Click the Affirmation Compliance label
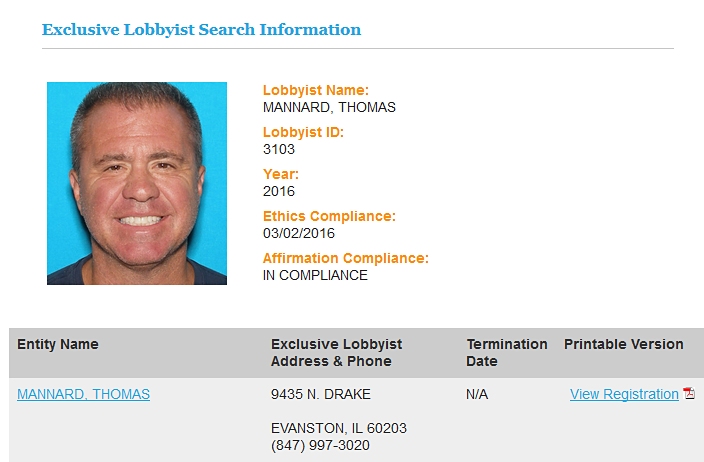This screenshot has width=704, height=462. [x=346, y=258]
